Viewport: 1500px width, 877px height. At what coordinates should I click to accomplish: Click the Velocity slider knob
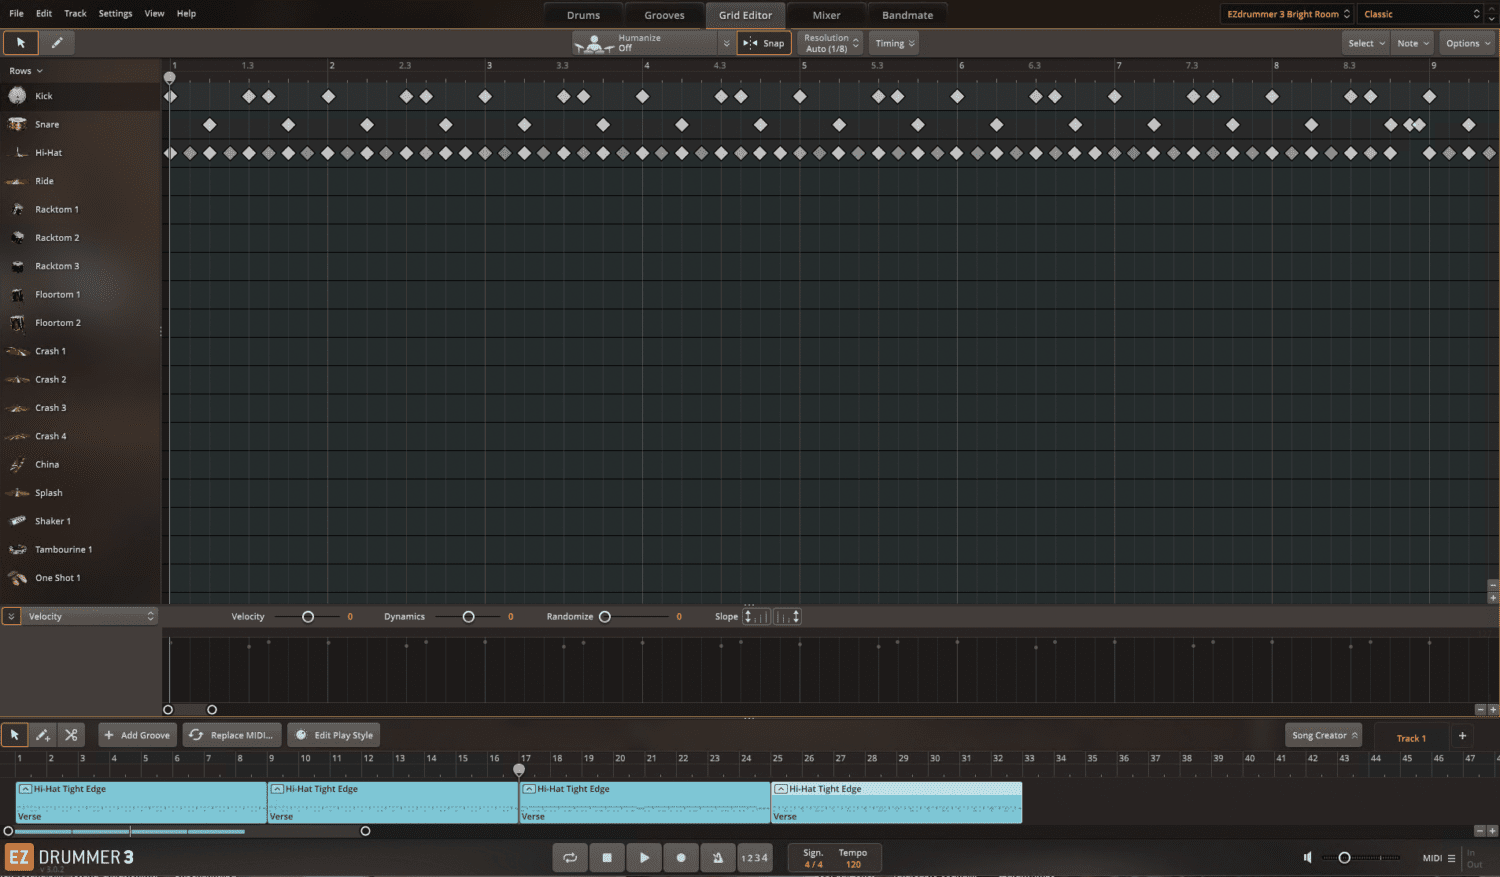pyautogui.click(x=308, y=617)
